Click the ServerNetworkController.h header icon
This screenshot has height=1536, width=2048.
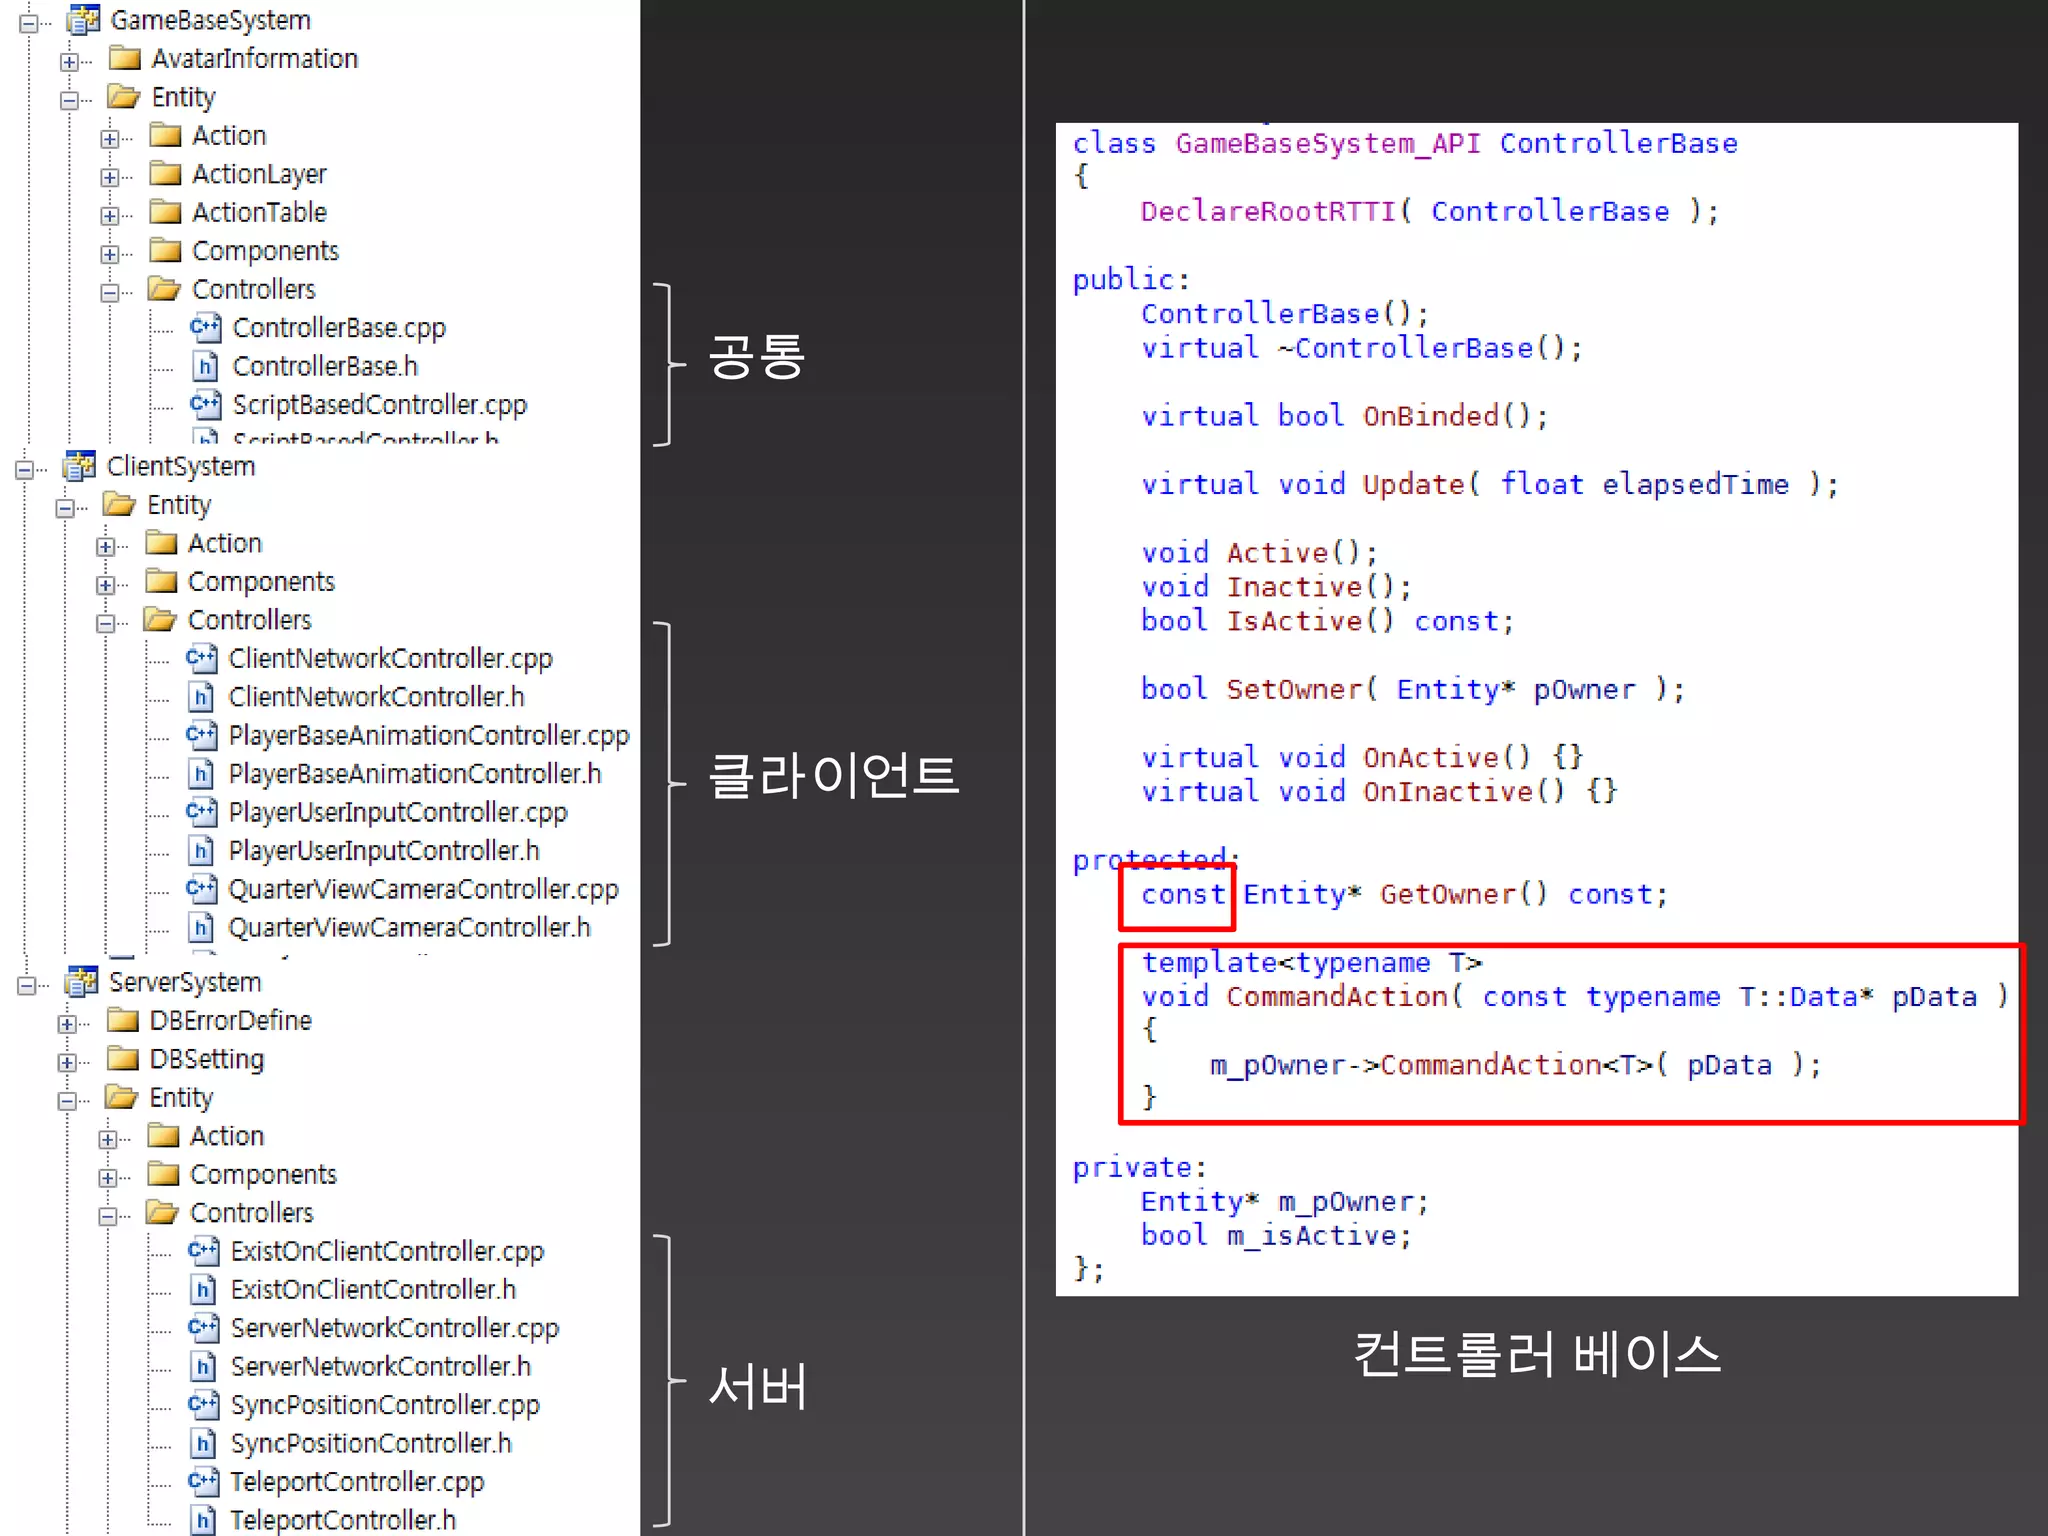coord(203,1366)
